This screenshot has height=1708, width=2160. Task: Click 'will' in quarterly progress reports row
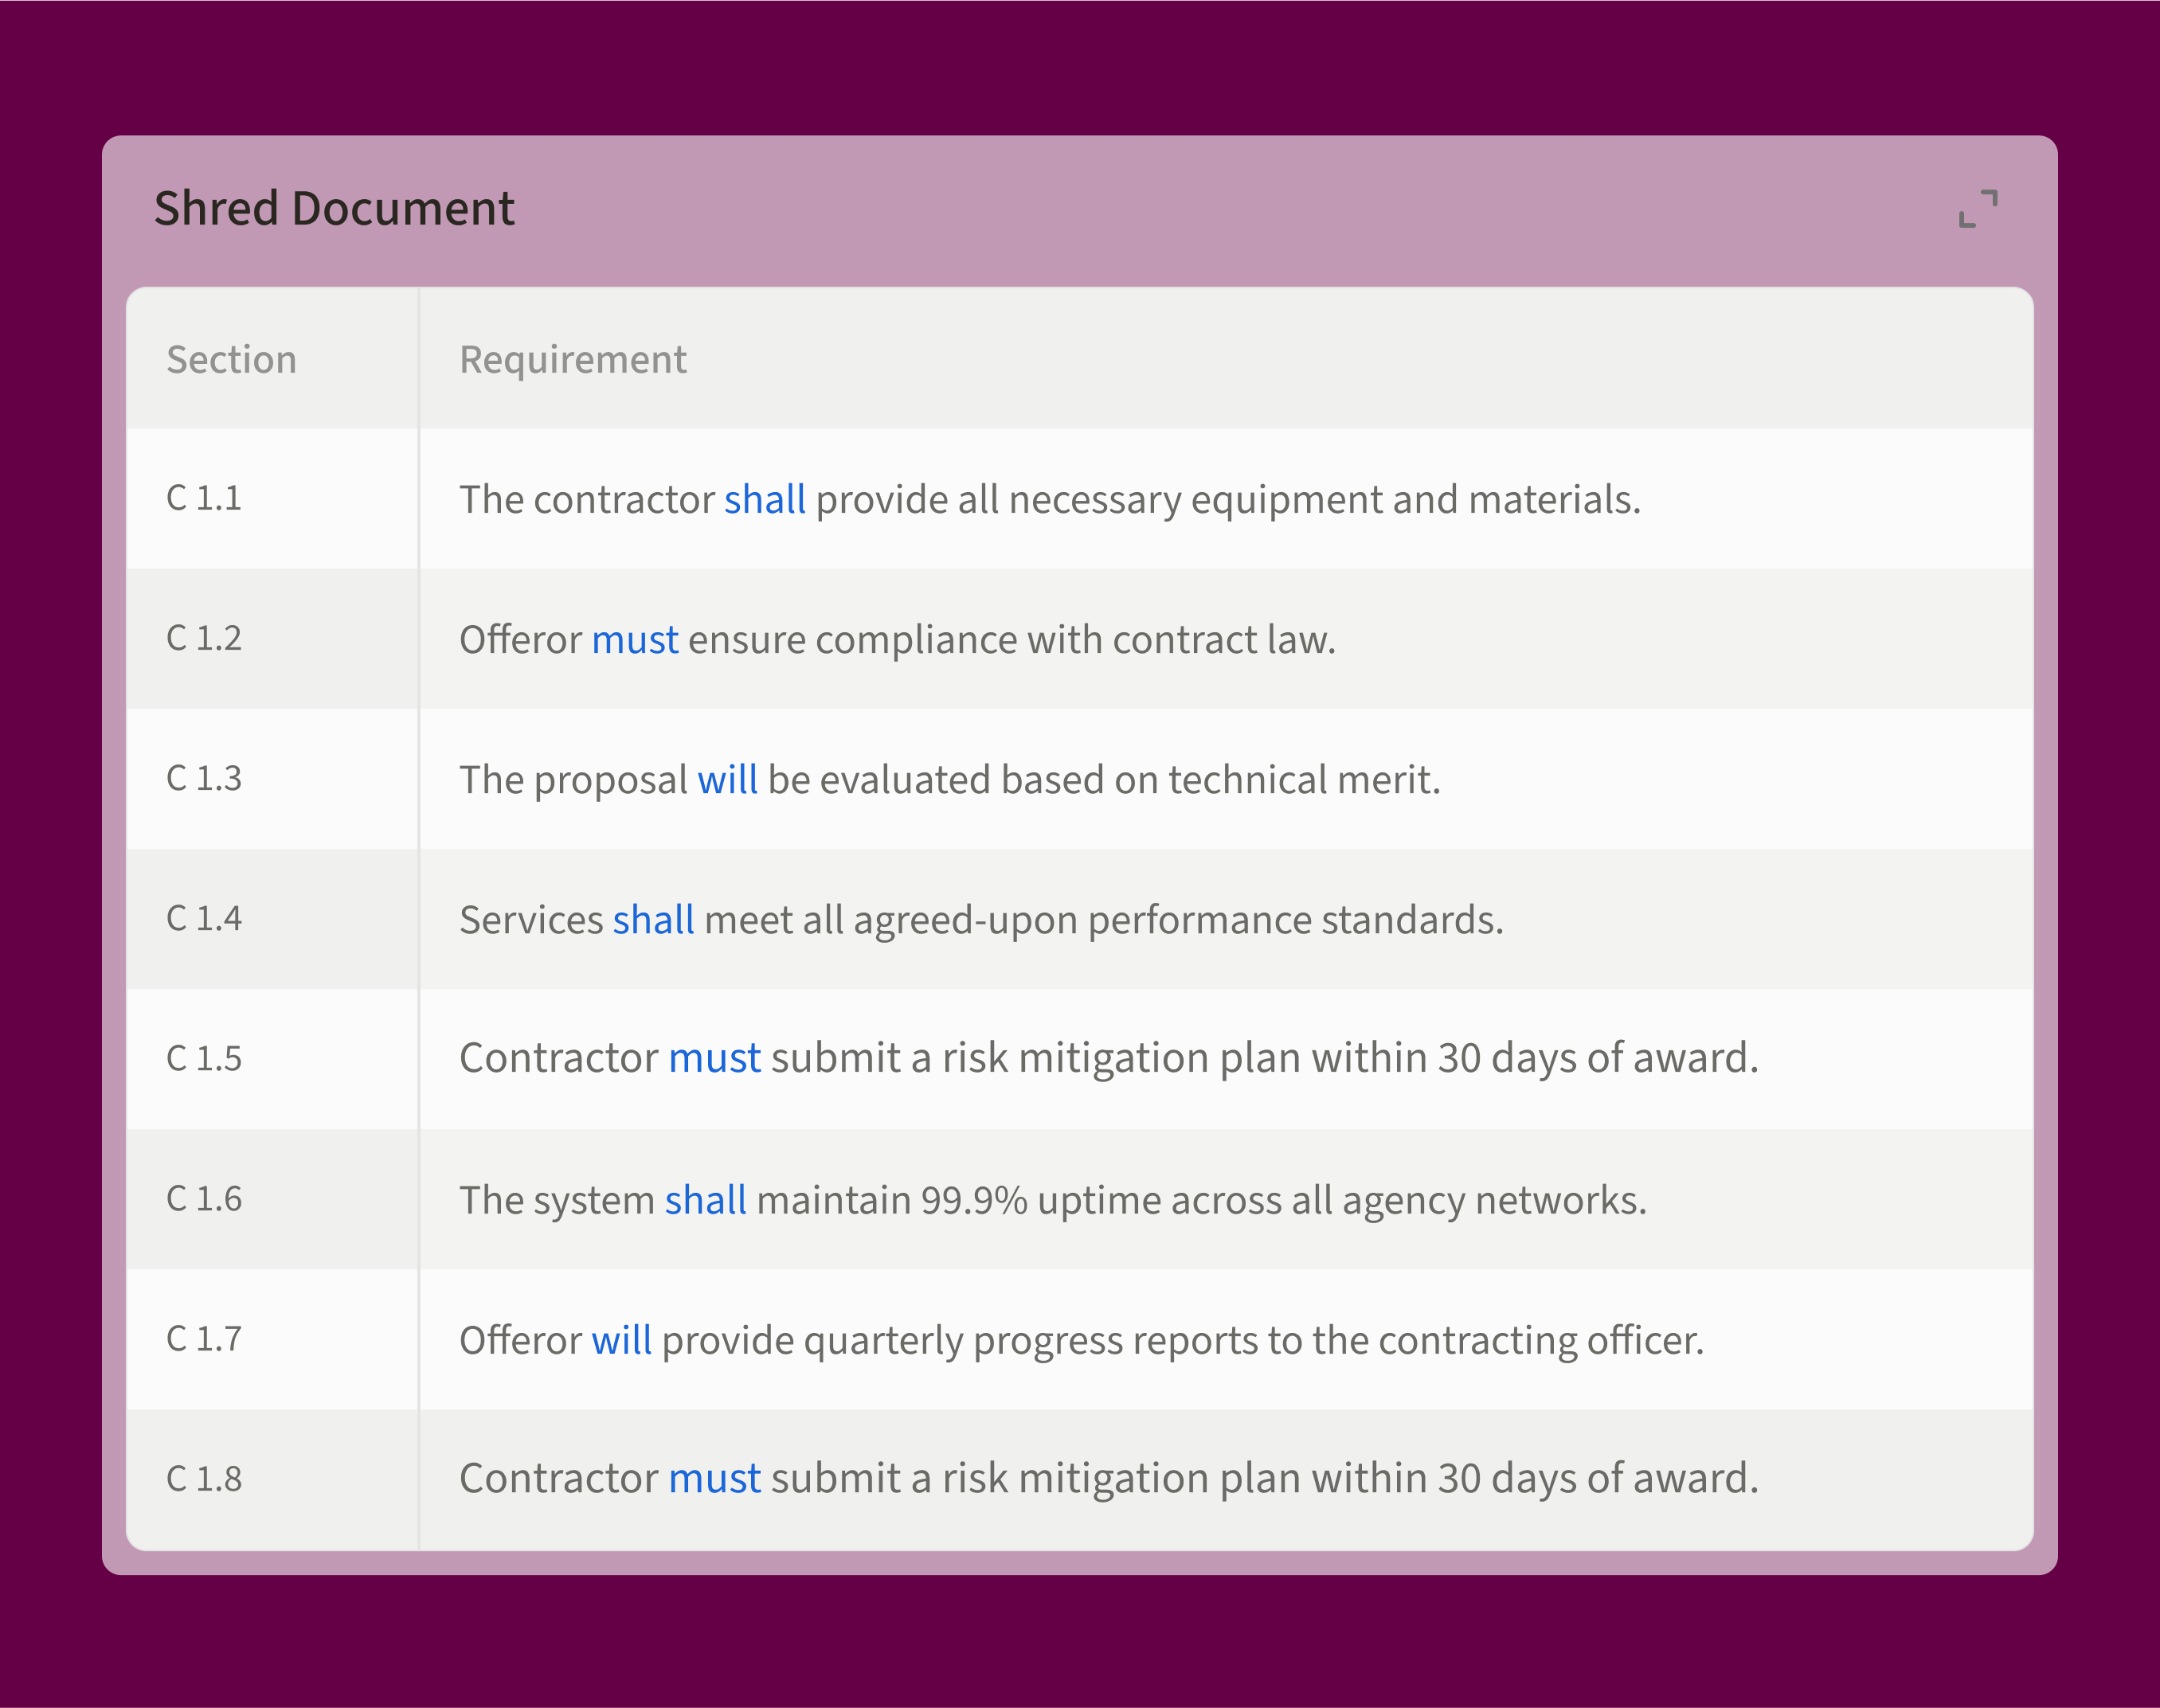coord(621,1339)
